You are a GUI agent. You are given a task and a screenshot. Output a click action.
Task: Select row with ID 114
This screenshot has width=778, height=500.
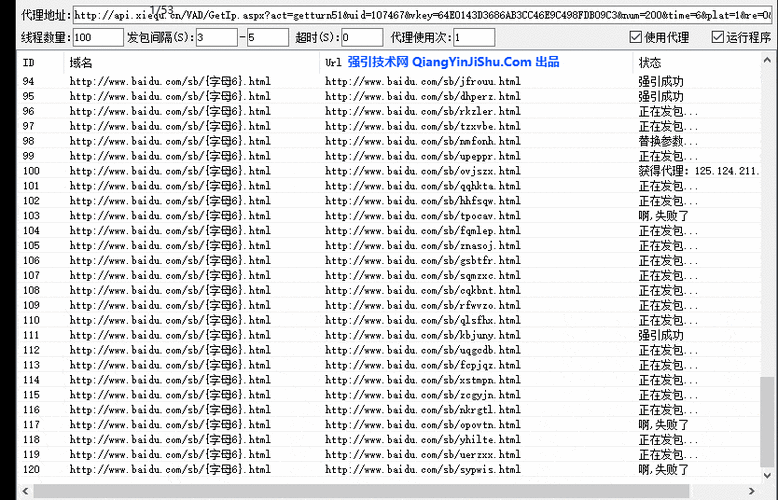389,379
